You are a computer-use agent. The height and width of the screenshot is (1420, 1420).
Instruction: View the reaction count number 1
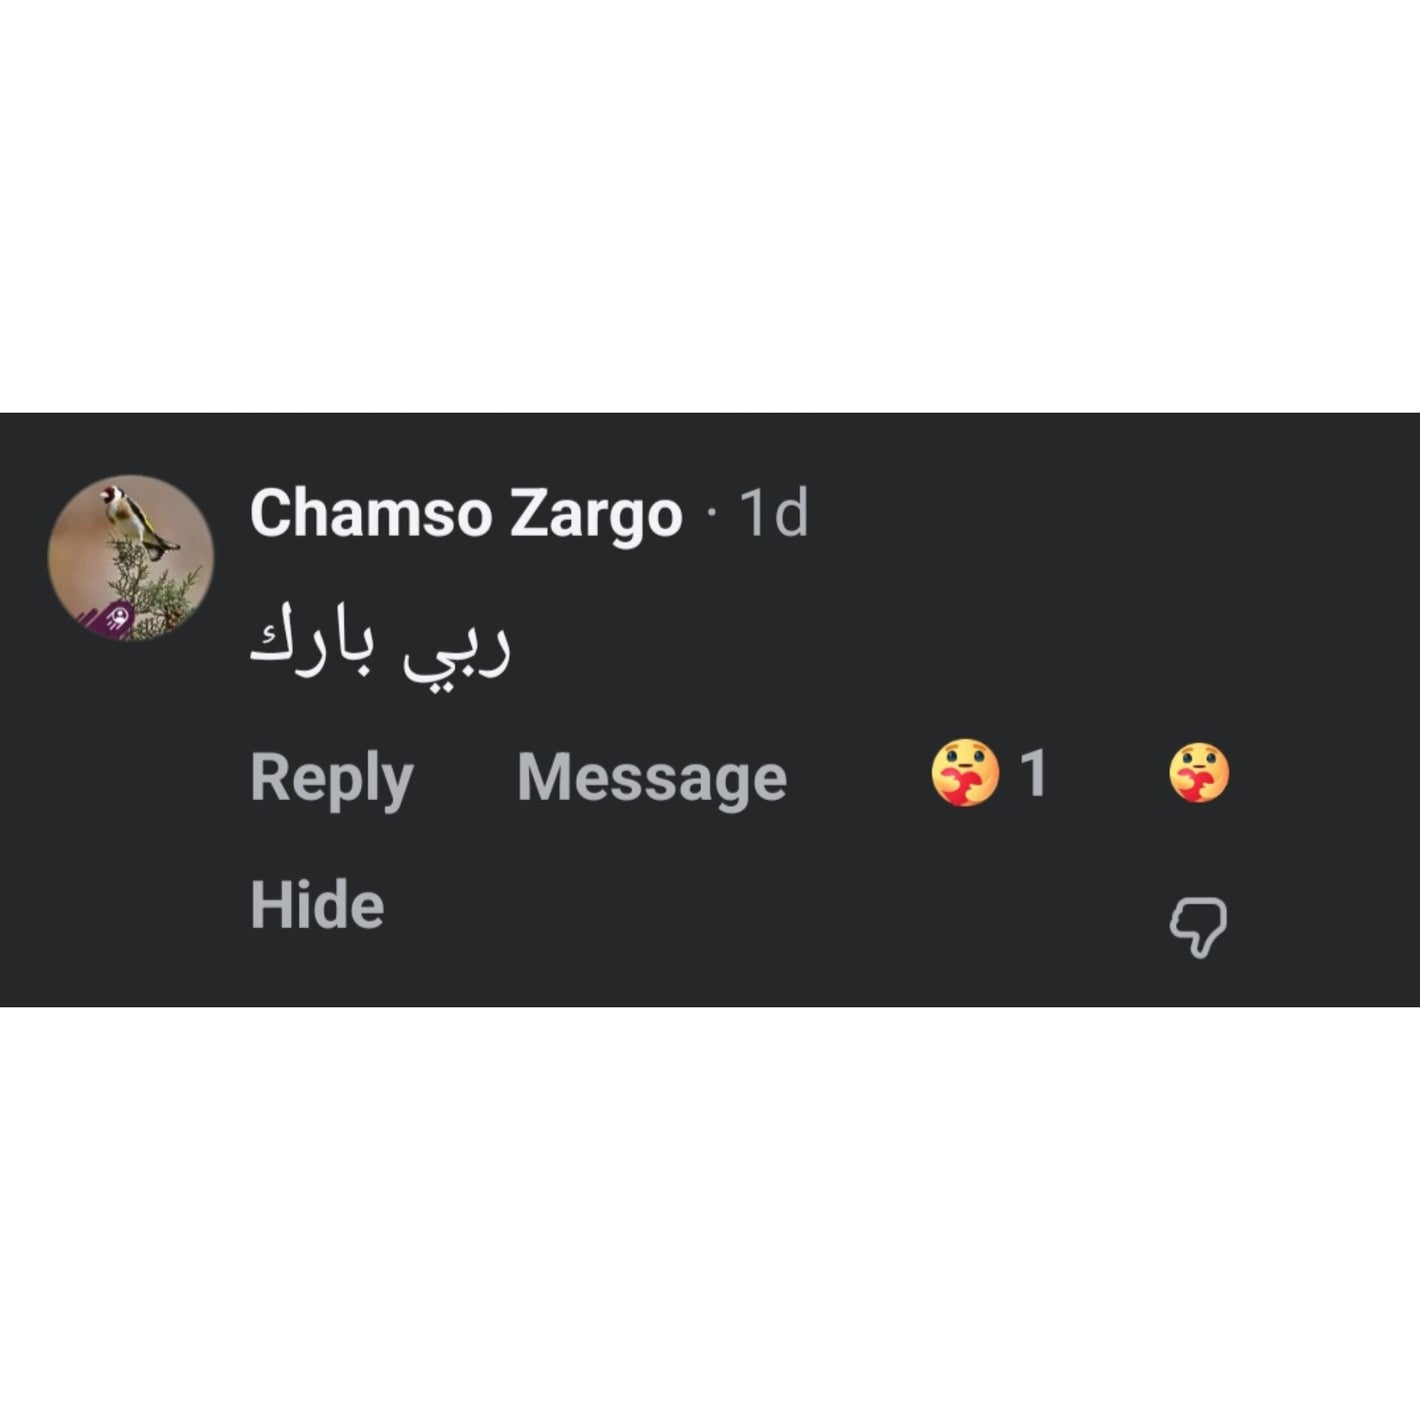(1033, 773)
